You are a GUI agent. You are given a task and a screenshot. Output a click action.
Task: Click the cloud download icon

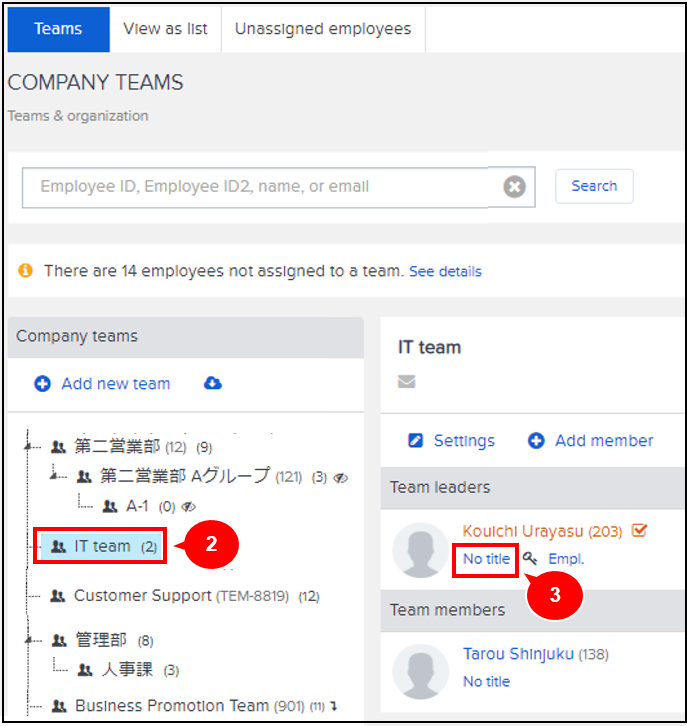pos(212,383)
